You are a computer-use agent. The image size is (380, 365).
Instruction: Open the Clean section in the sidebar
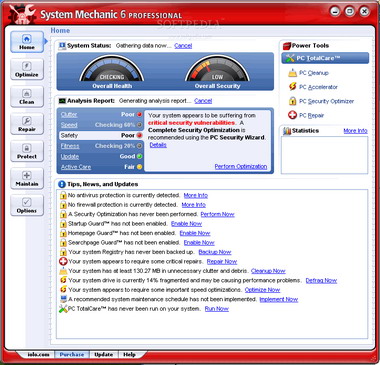coord(27,97)
